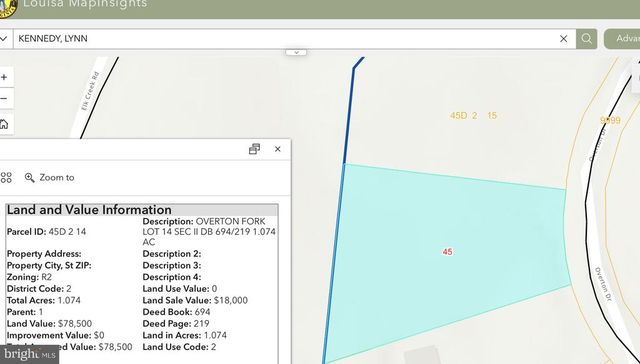Open the Advanced search button
Image resolution: width=640 pixels, height=364 pixels.
622,39
